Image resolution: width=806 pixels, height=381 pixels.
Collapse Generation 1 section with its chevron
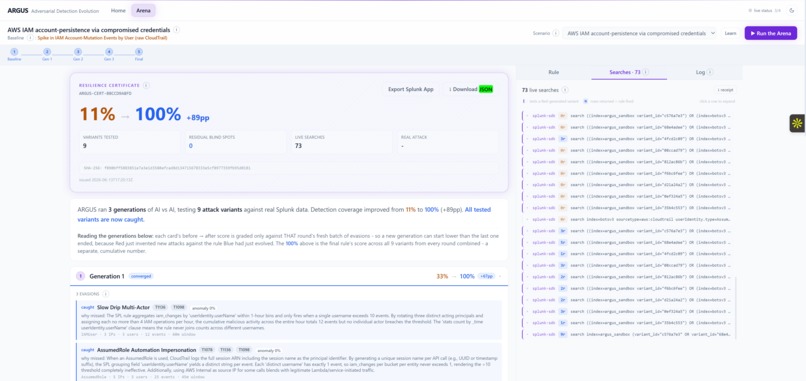click(x=501, y=276)
